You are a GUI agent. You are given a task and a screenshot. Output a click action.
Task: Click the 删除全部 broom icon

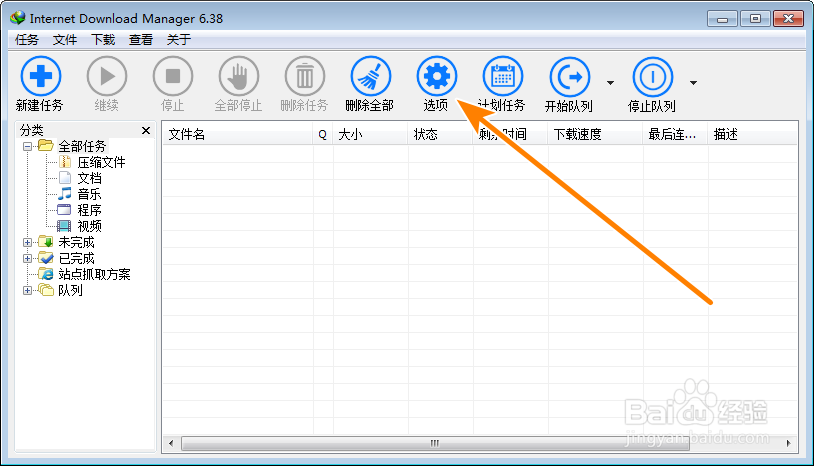[x=371, y=76]
